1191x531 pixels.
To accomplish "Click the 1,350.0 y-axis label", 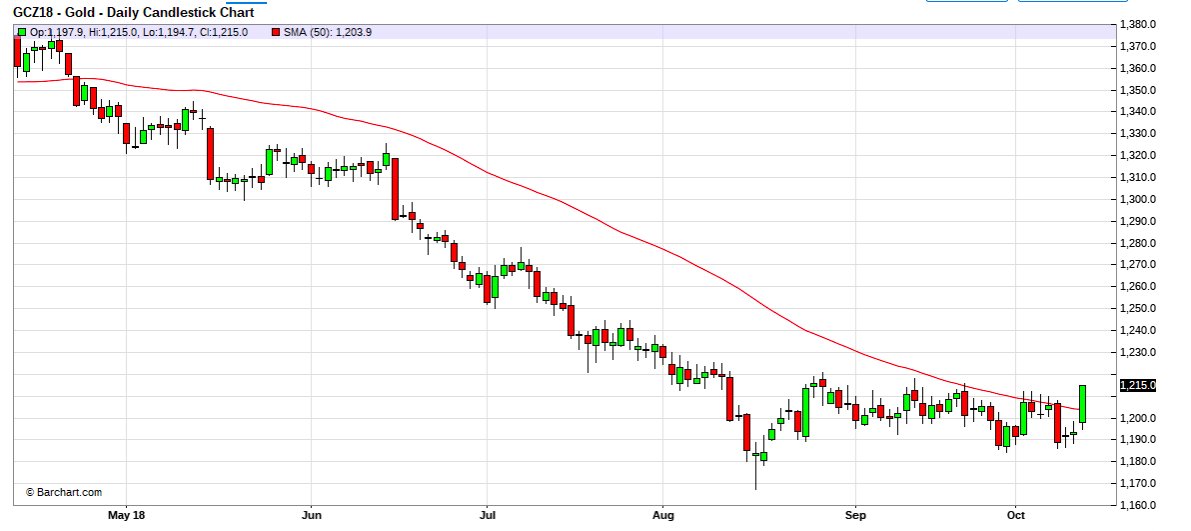I will pyautogui.click(x=1138, y=90).
